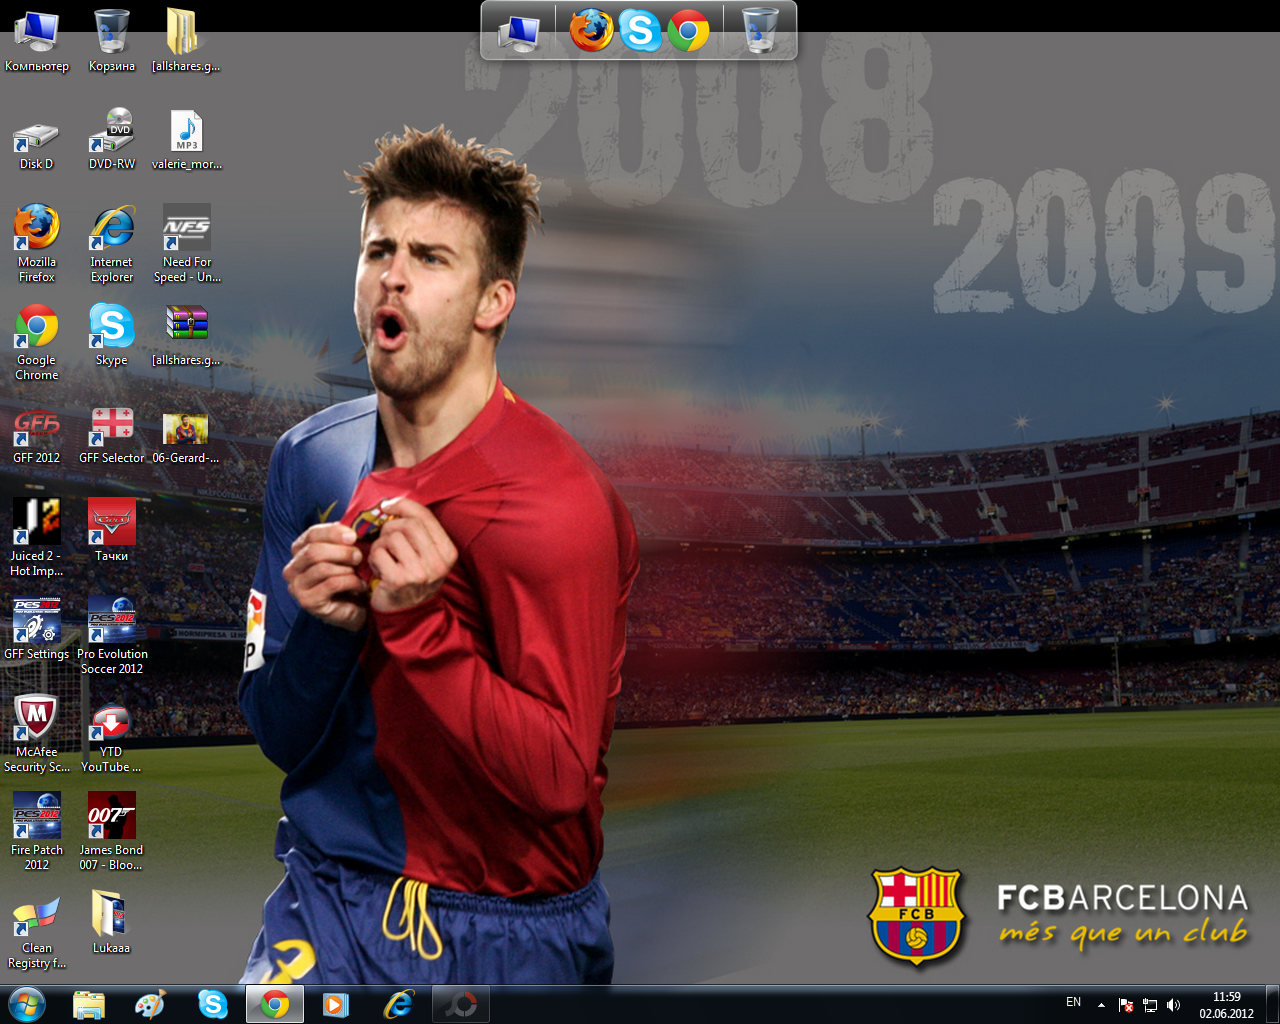Open Windows Explorer from the taskbar
This screenshot has width=1280, height=1024.
89,1004
